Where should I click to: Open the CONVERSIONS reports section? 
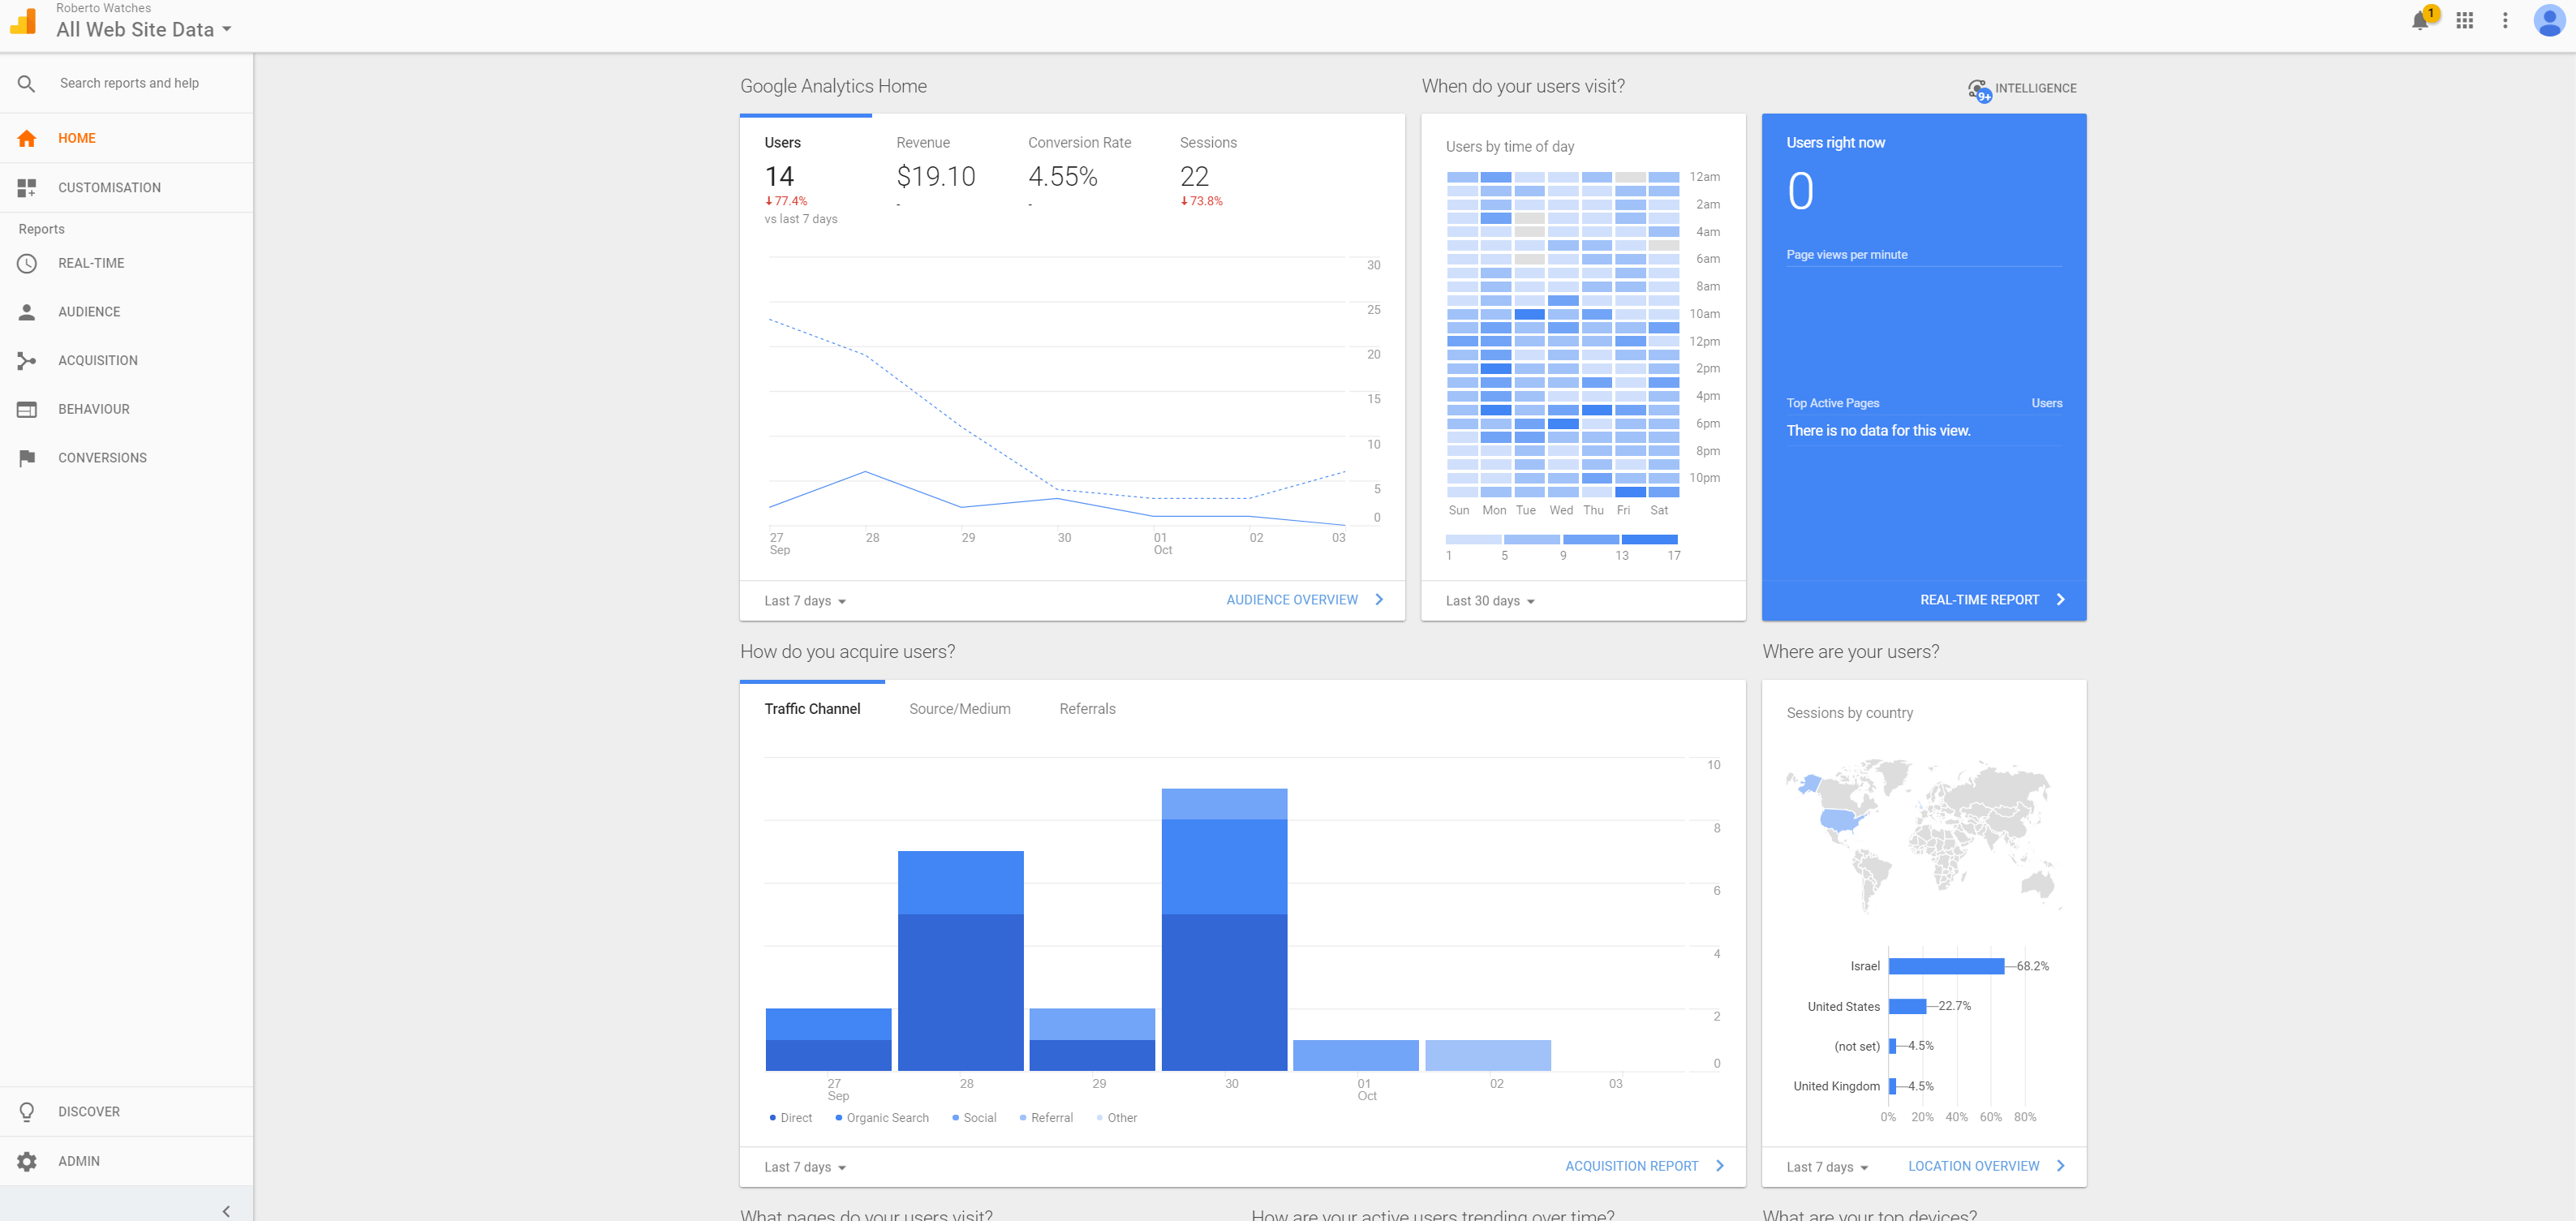(126, 458)
